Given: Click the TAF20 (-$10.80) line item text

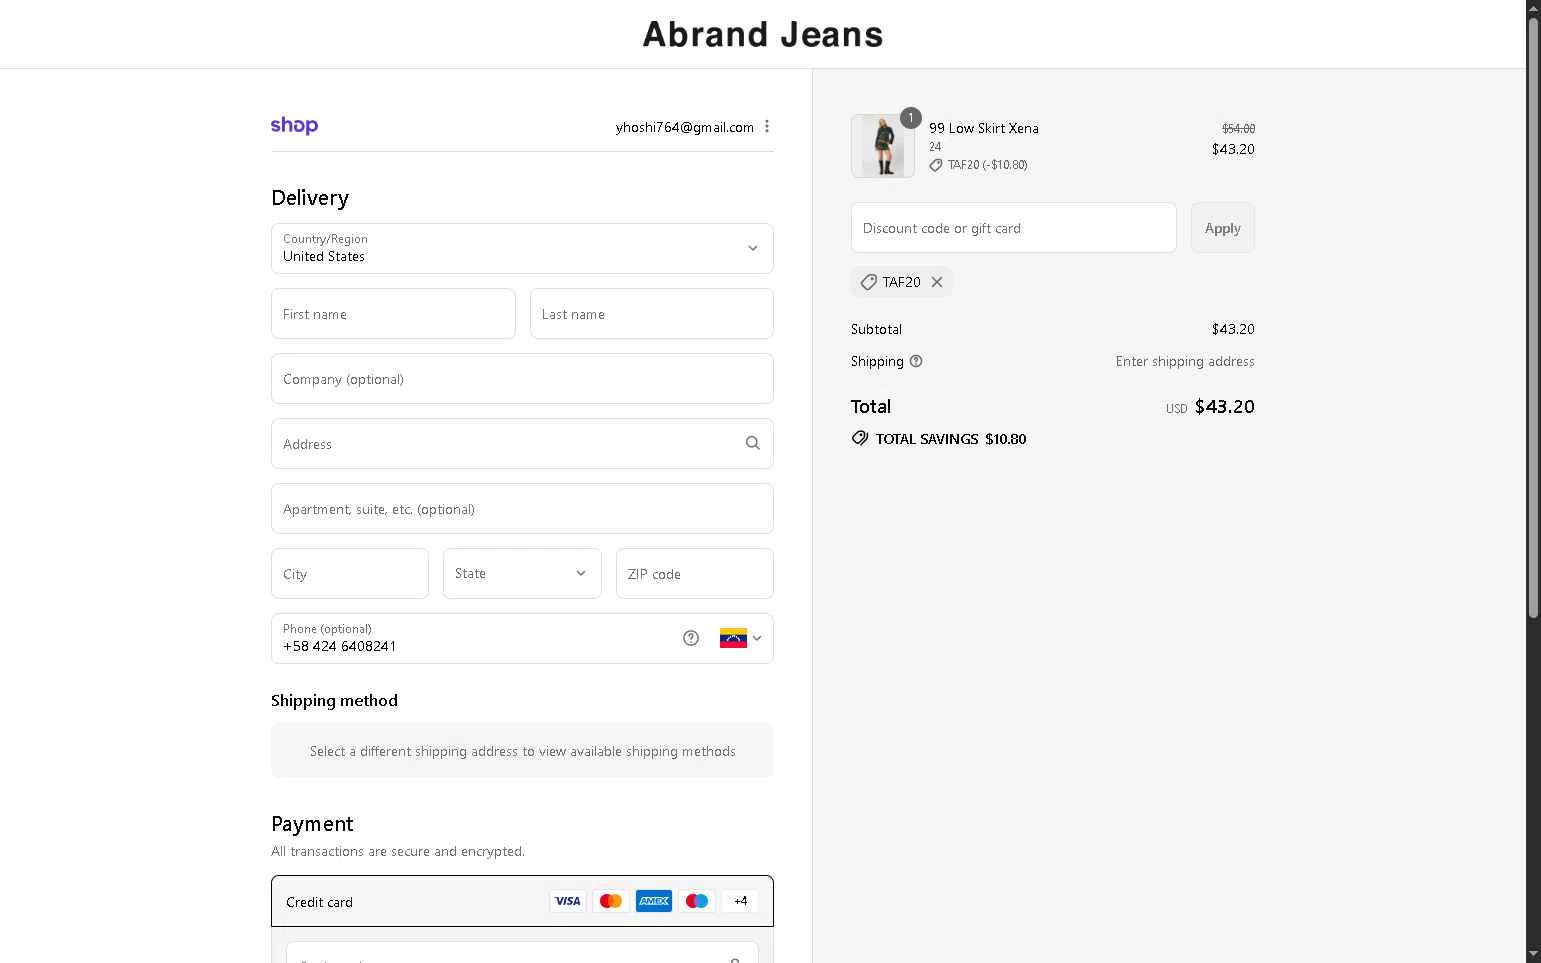Looking at the screenshot, I should pyautogui.click(x=987, y=165).
